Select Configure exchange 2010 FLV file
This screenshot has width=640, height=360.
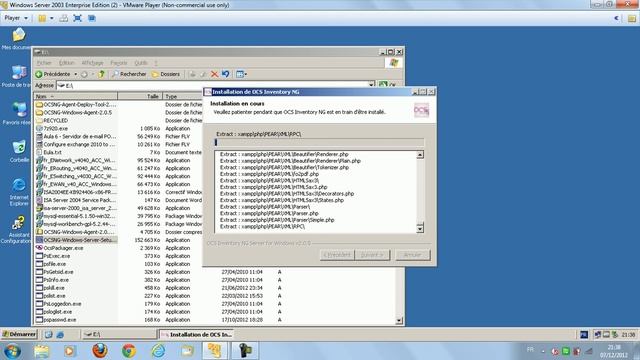click(76, 144)
